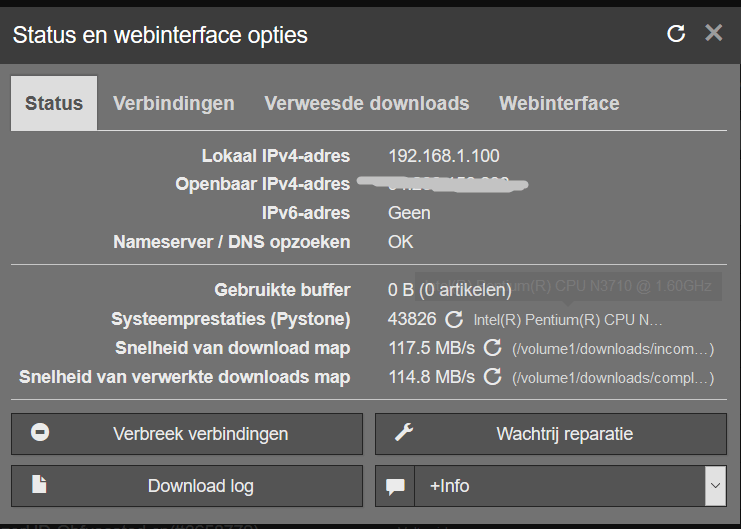Rerun the Pystone system performance test
The image size is (741, 529).
coord(454,319)
